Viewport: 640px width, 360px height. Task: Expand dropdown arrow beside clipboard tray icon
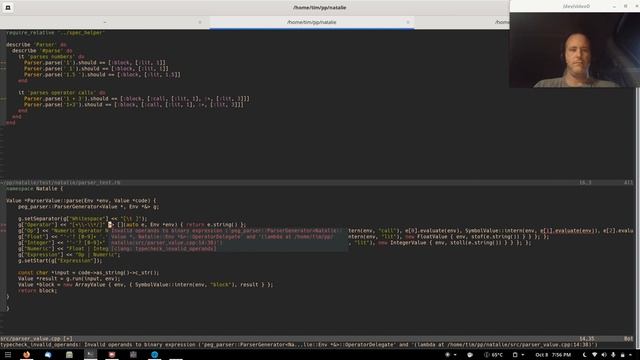click(523, 355)
